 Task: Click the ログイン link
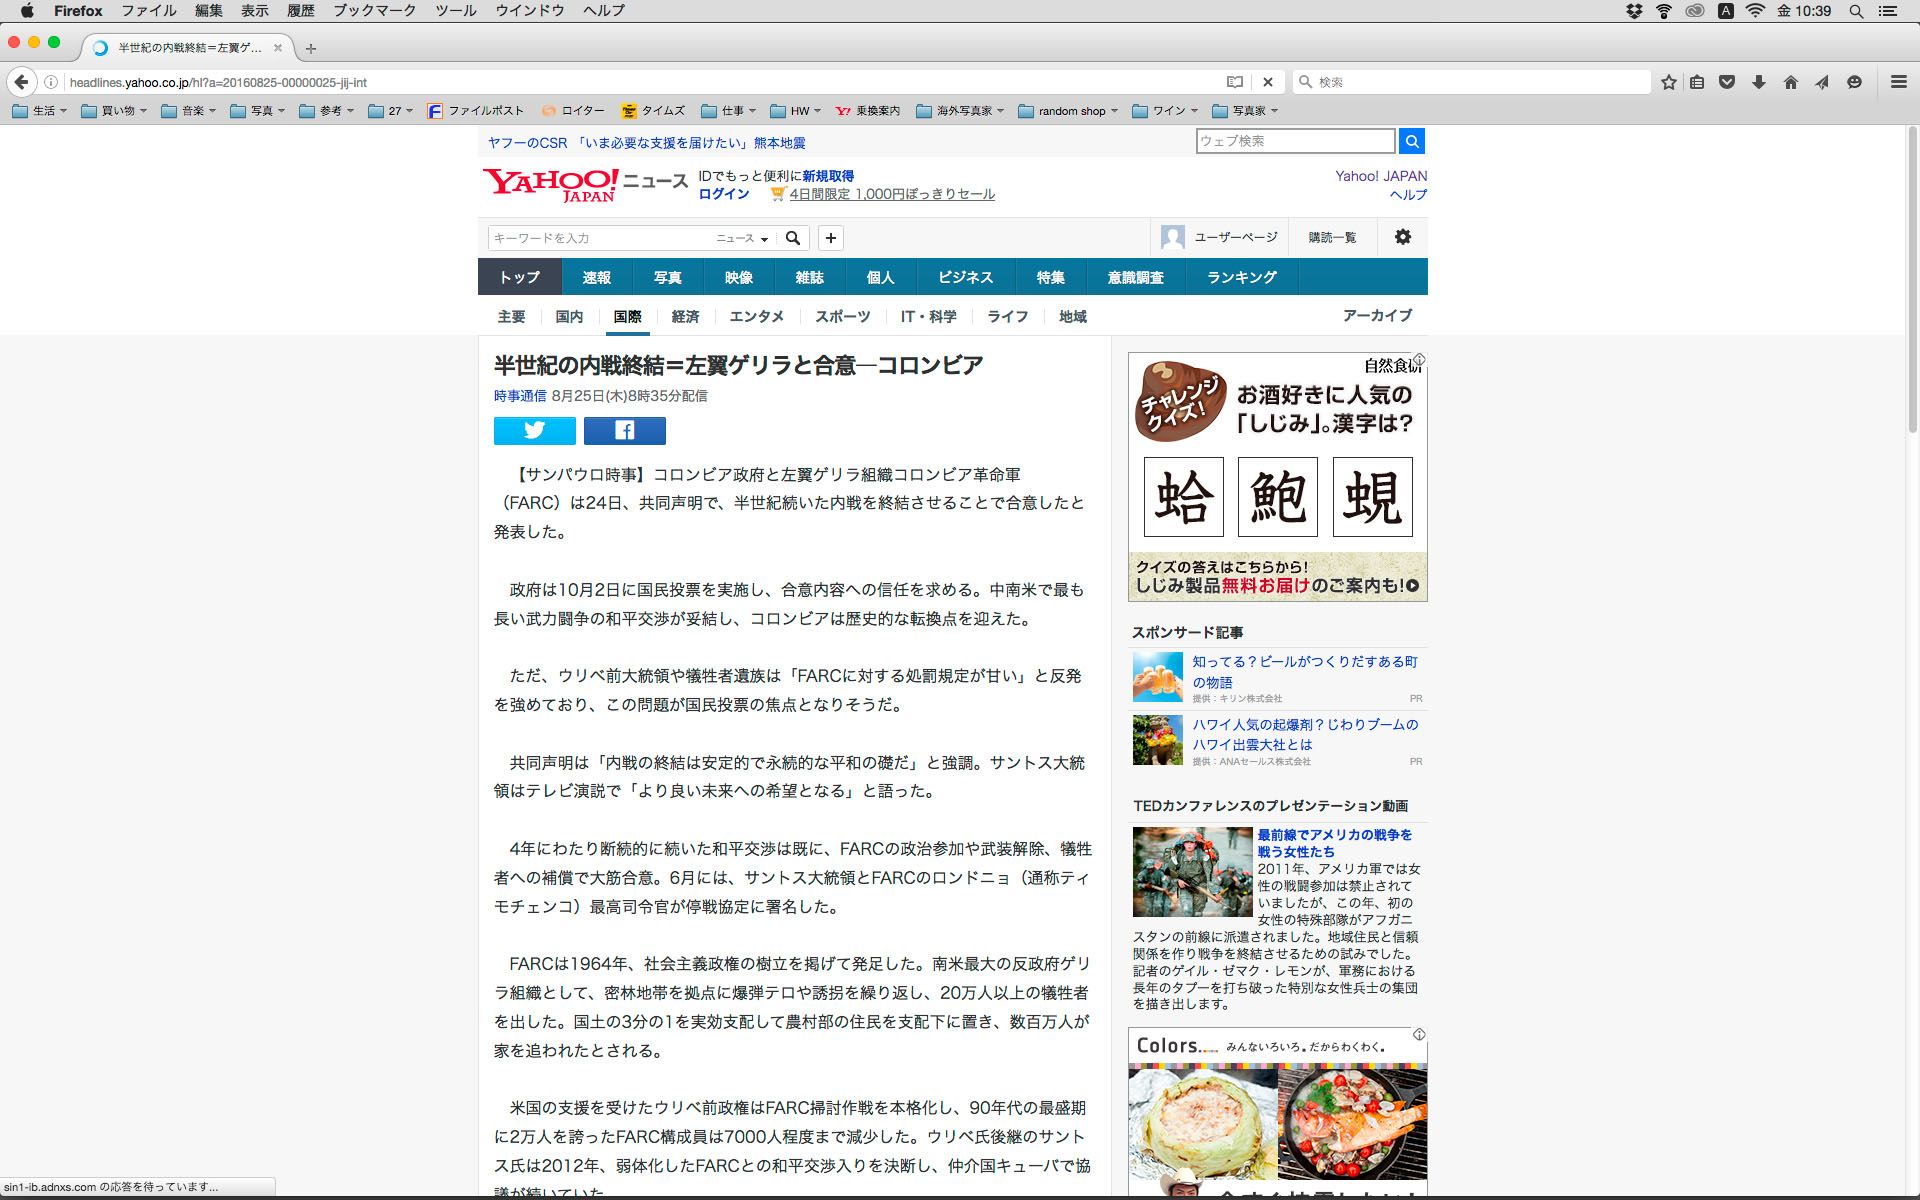coord(723,194)
